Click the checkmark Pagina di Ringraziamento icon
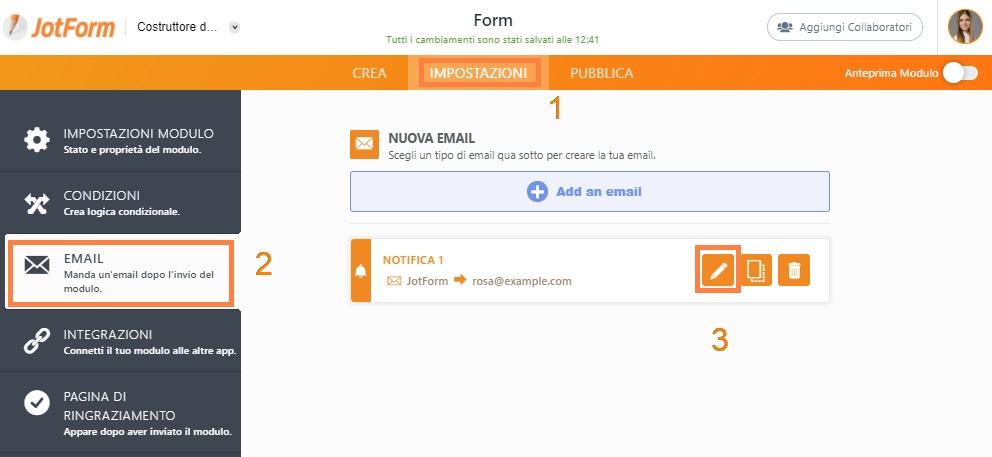Viewport: 992px width, 457px height. pos(37,403)
